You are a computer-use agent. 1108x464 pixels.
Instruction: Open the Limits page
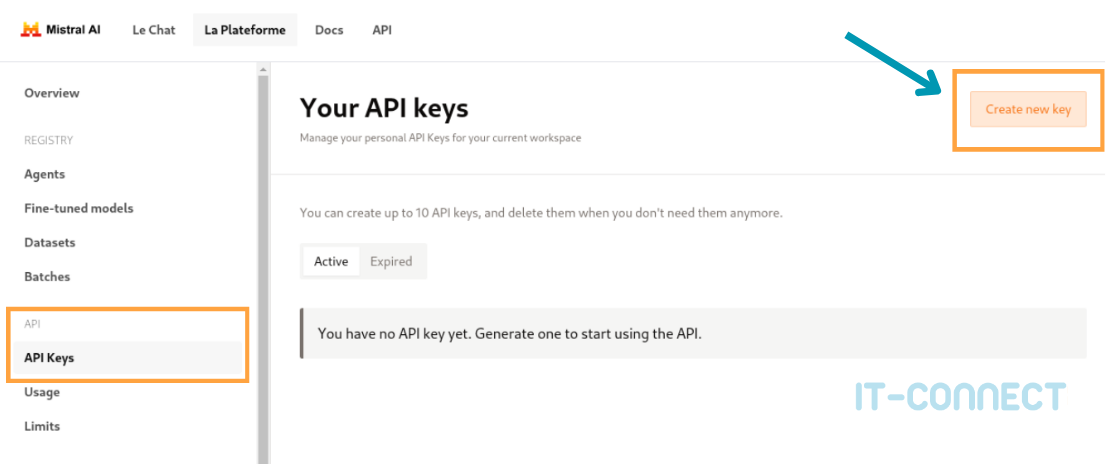pos(42,426)
